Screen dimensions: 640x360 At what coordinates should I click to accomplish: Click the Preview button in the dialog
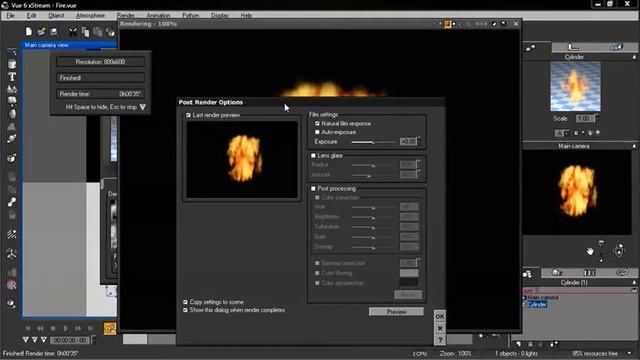pyautogui.click(x=396, y=312)
